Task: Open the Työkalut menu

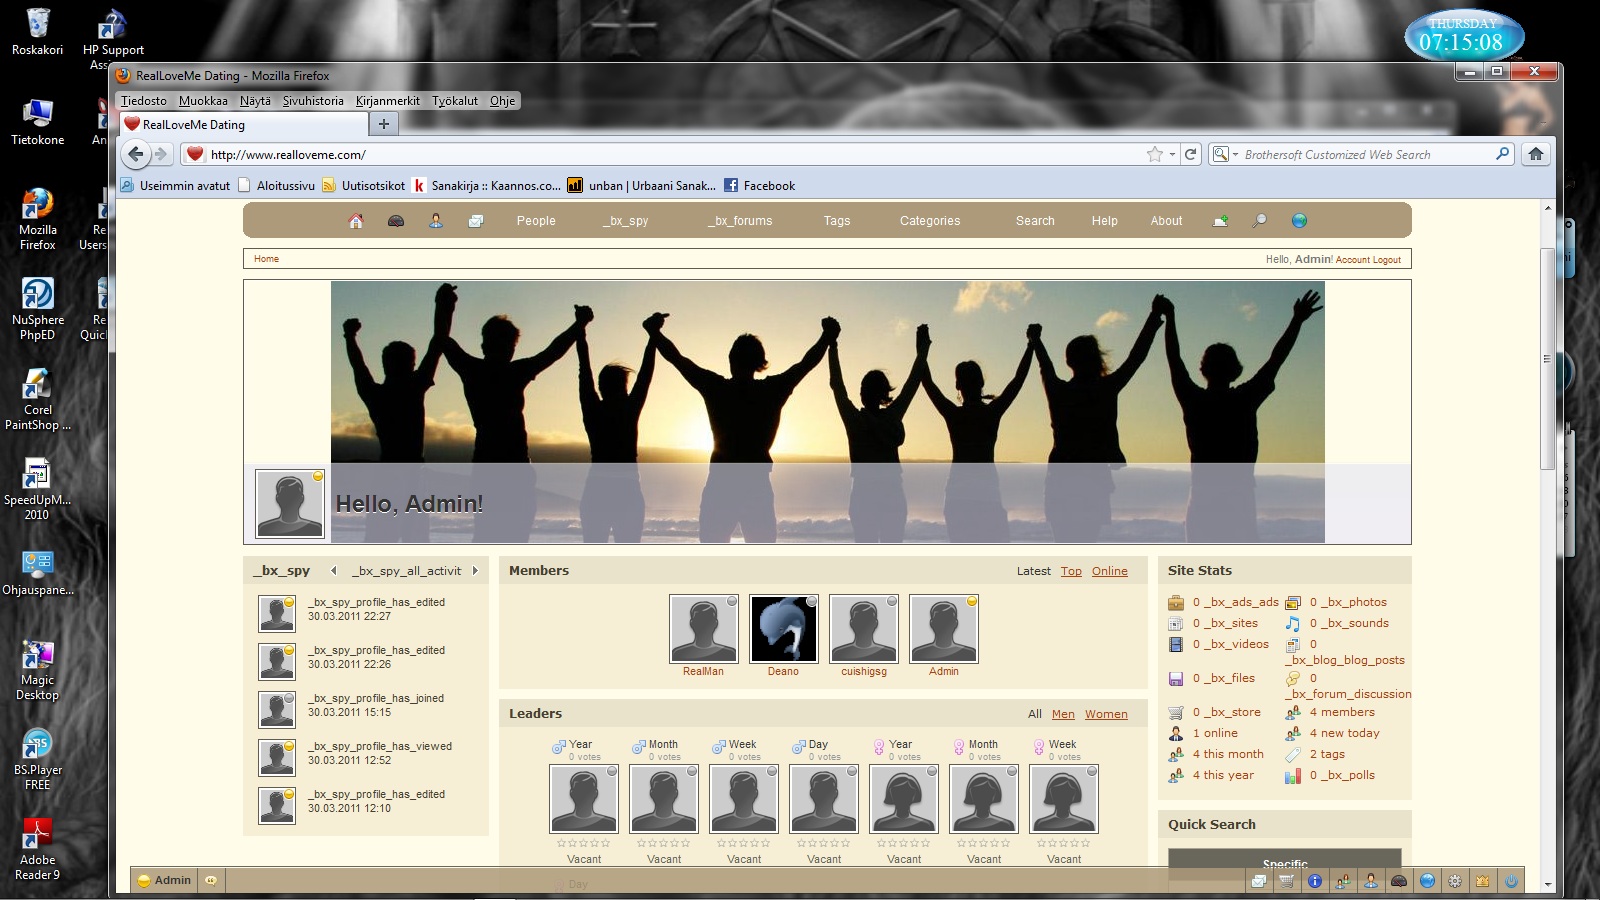Action: tap(455, 101)
